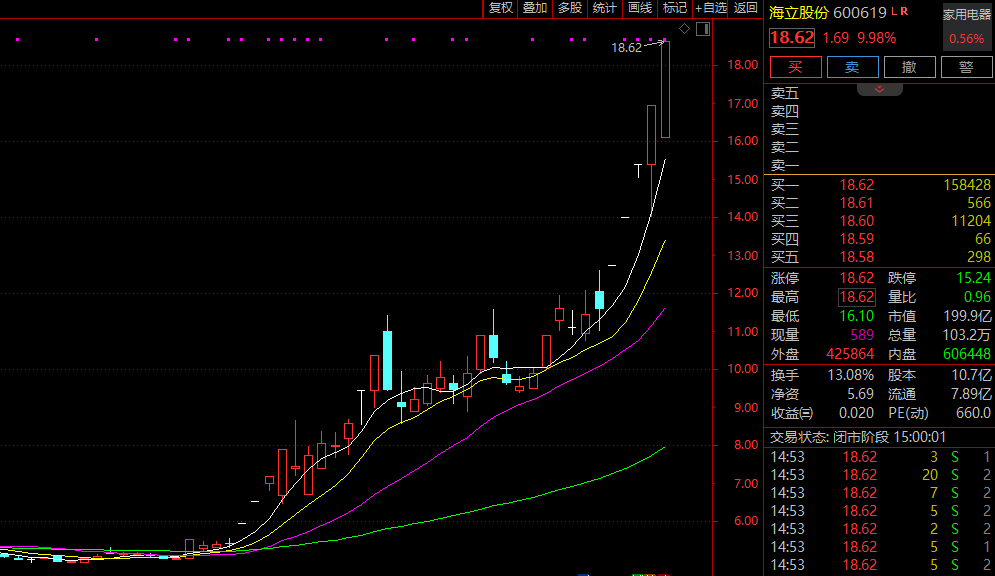
Task: Click 换手 rate 13.08%
Action: click(850, 375)
